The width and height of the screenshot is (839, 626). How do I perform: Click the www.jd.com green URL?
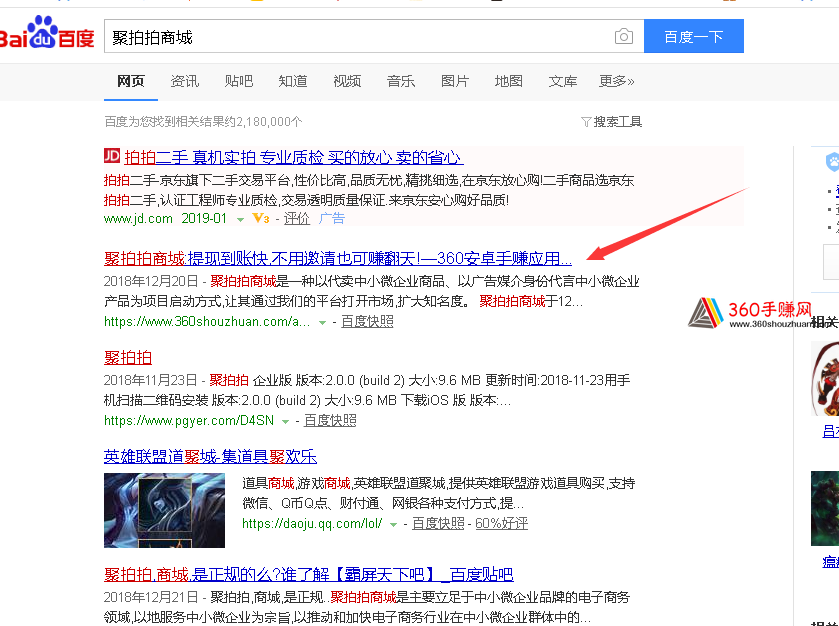pos(138,218)
